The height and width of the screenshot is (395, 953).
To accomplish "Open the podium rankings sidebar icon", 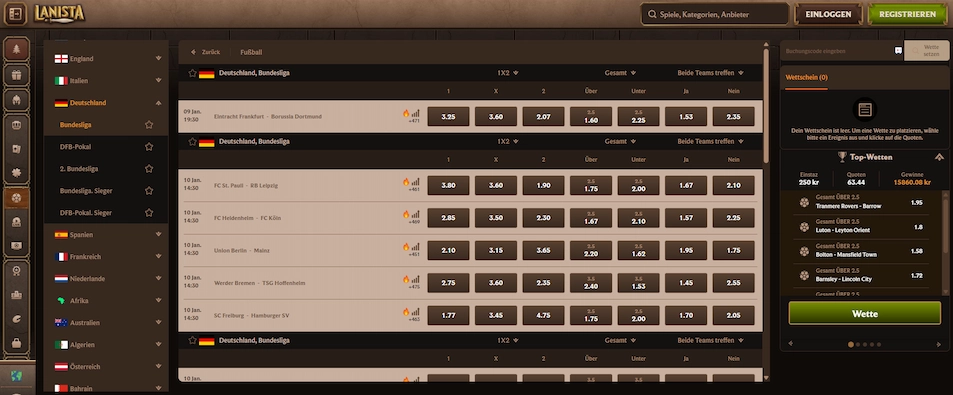I will [16, 295].
